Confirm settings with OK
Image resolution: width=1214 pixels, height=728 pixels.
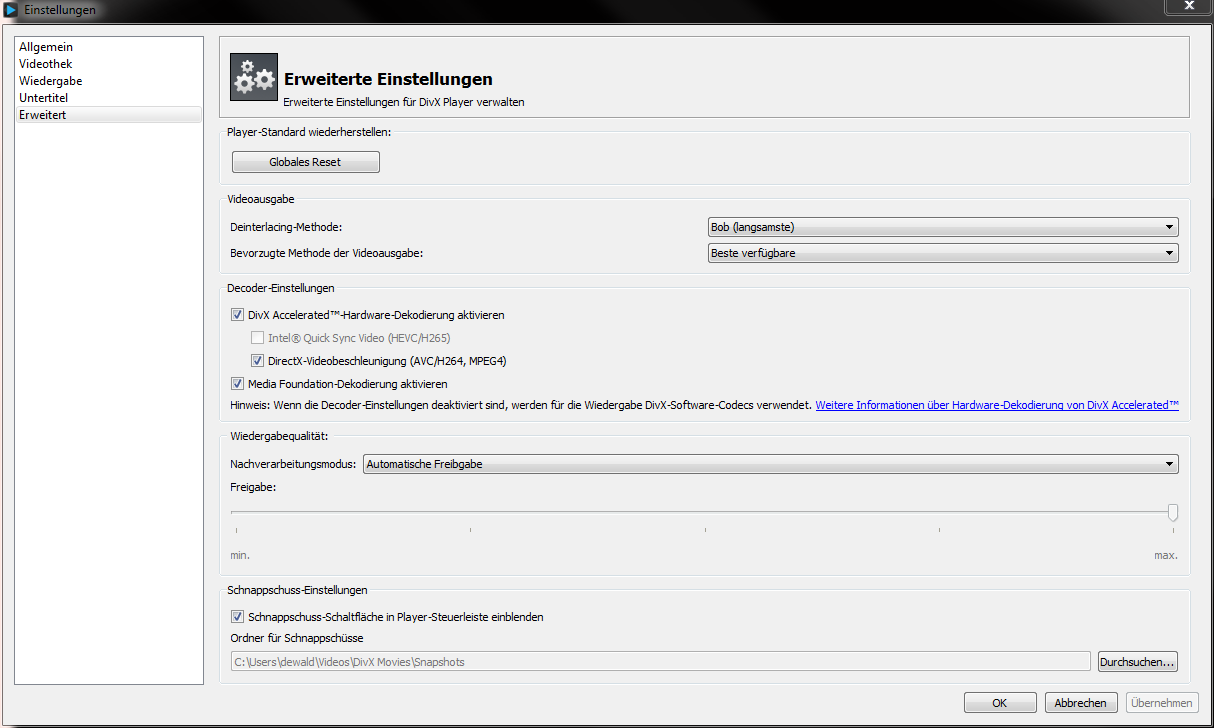click(1000, 703)
